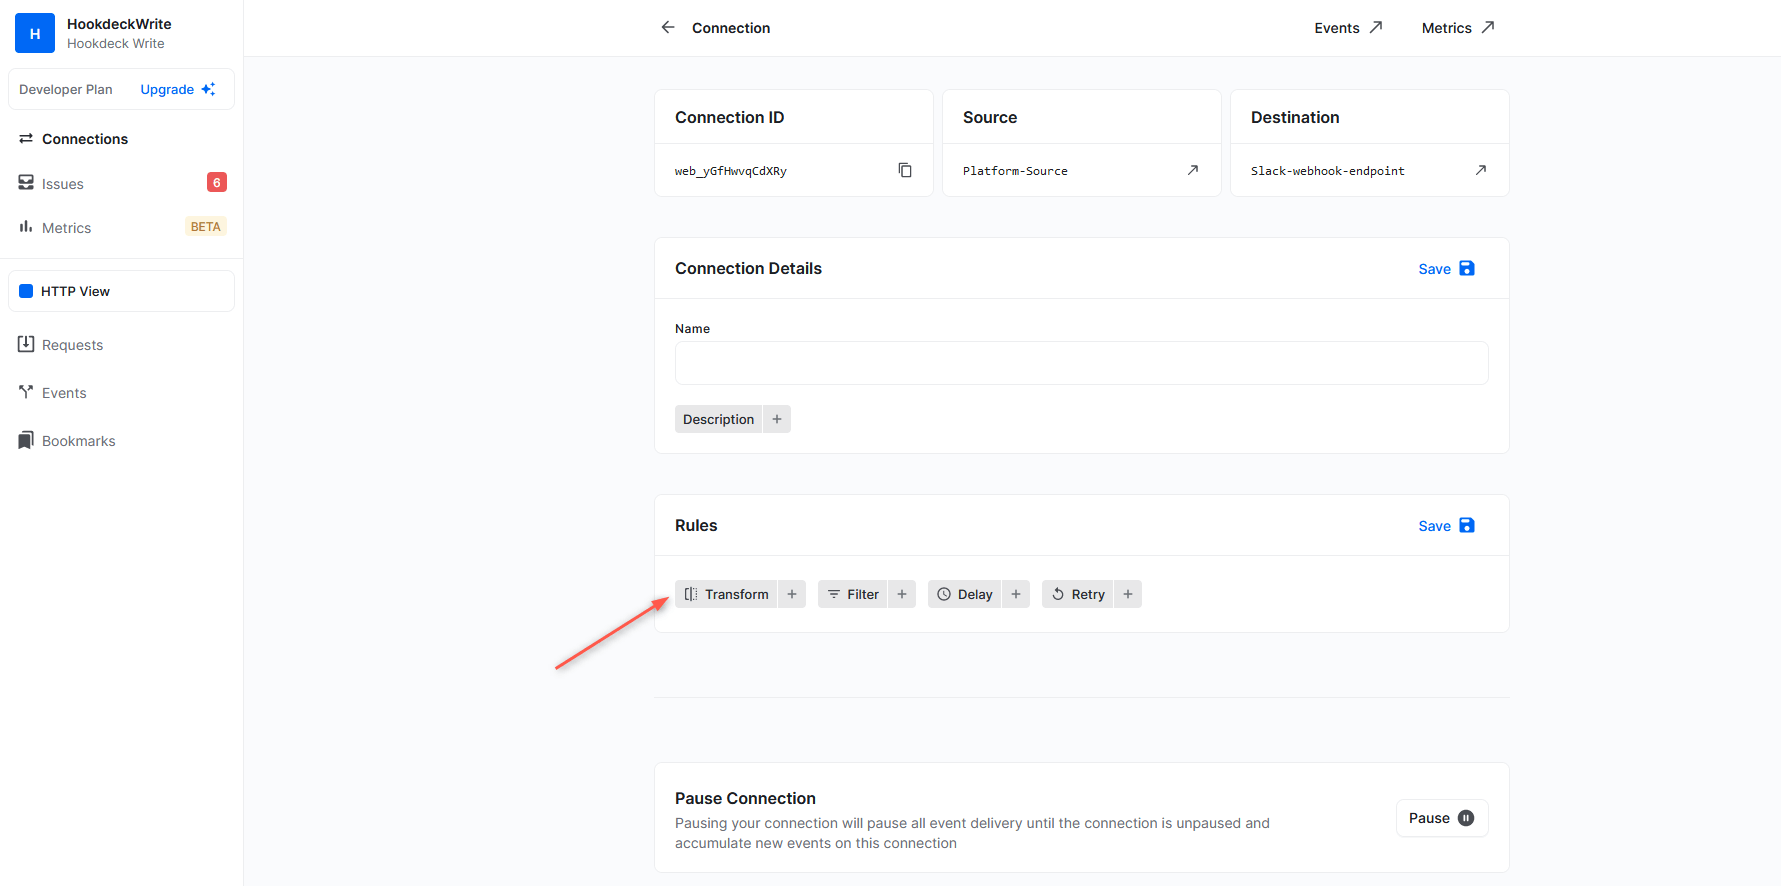Expand Description with its plus icon
This screenshot has height=886, width=1781.
(x=777, y=419)
